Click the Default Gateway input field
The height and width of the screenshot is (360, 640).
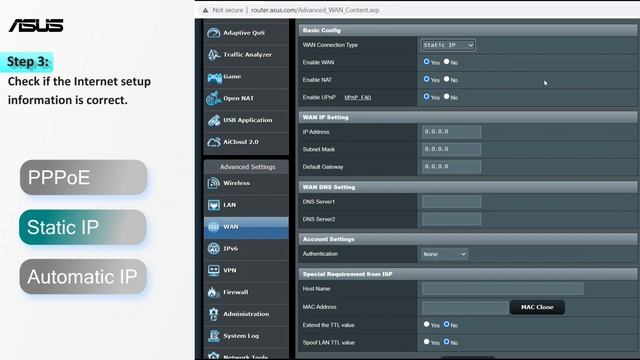(451, 167)
